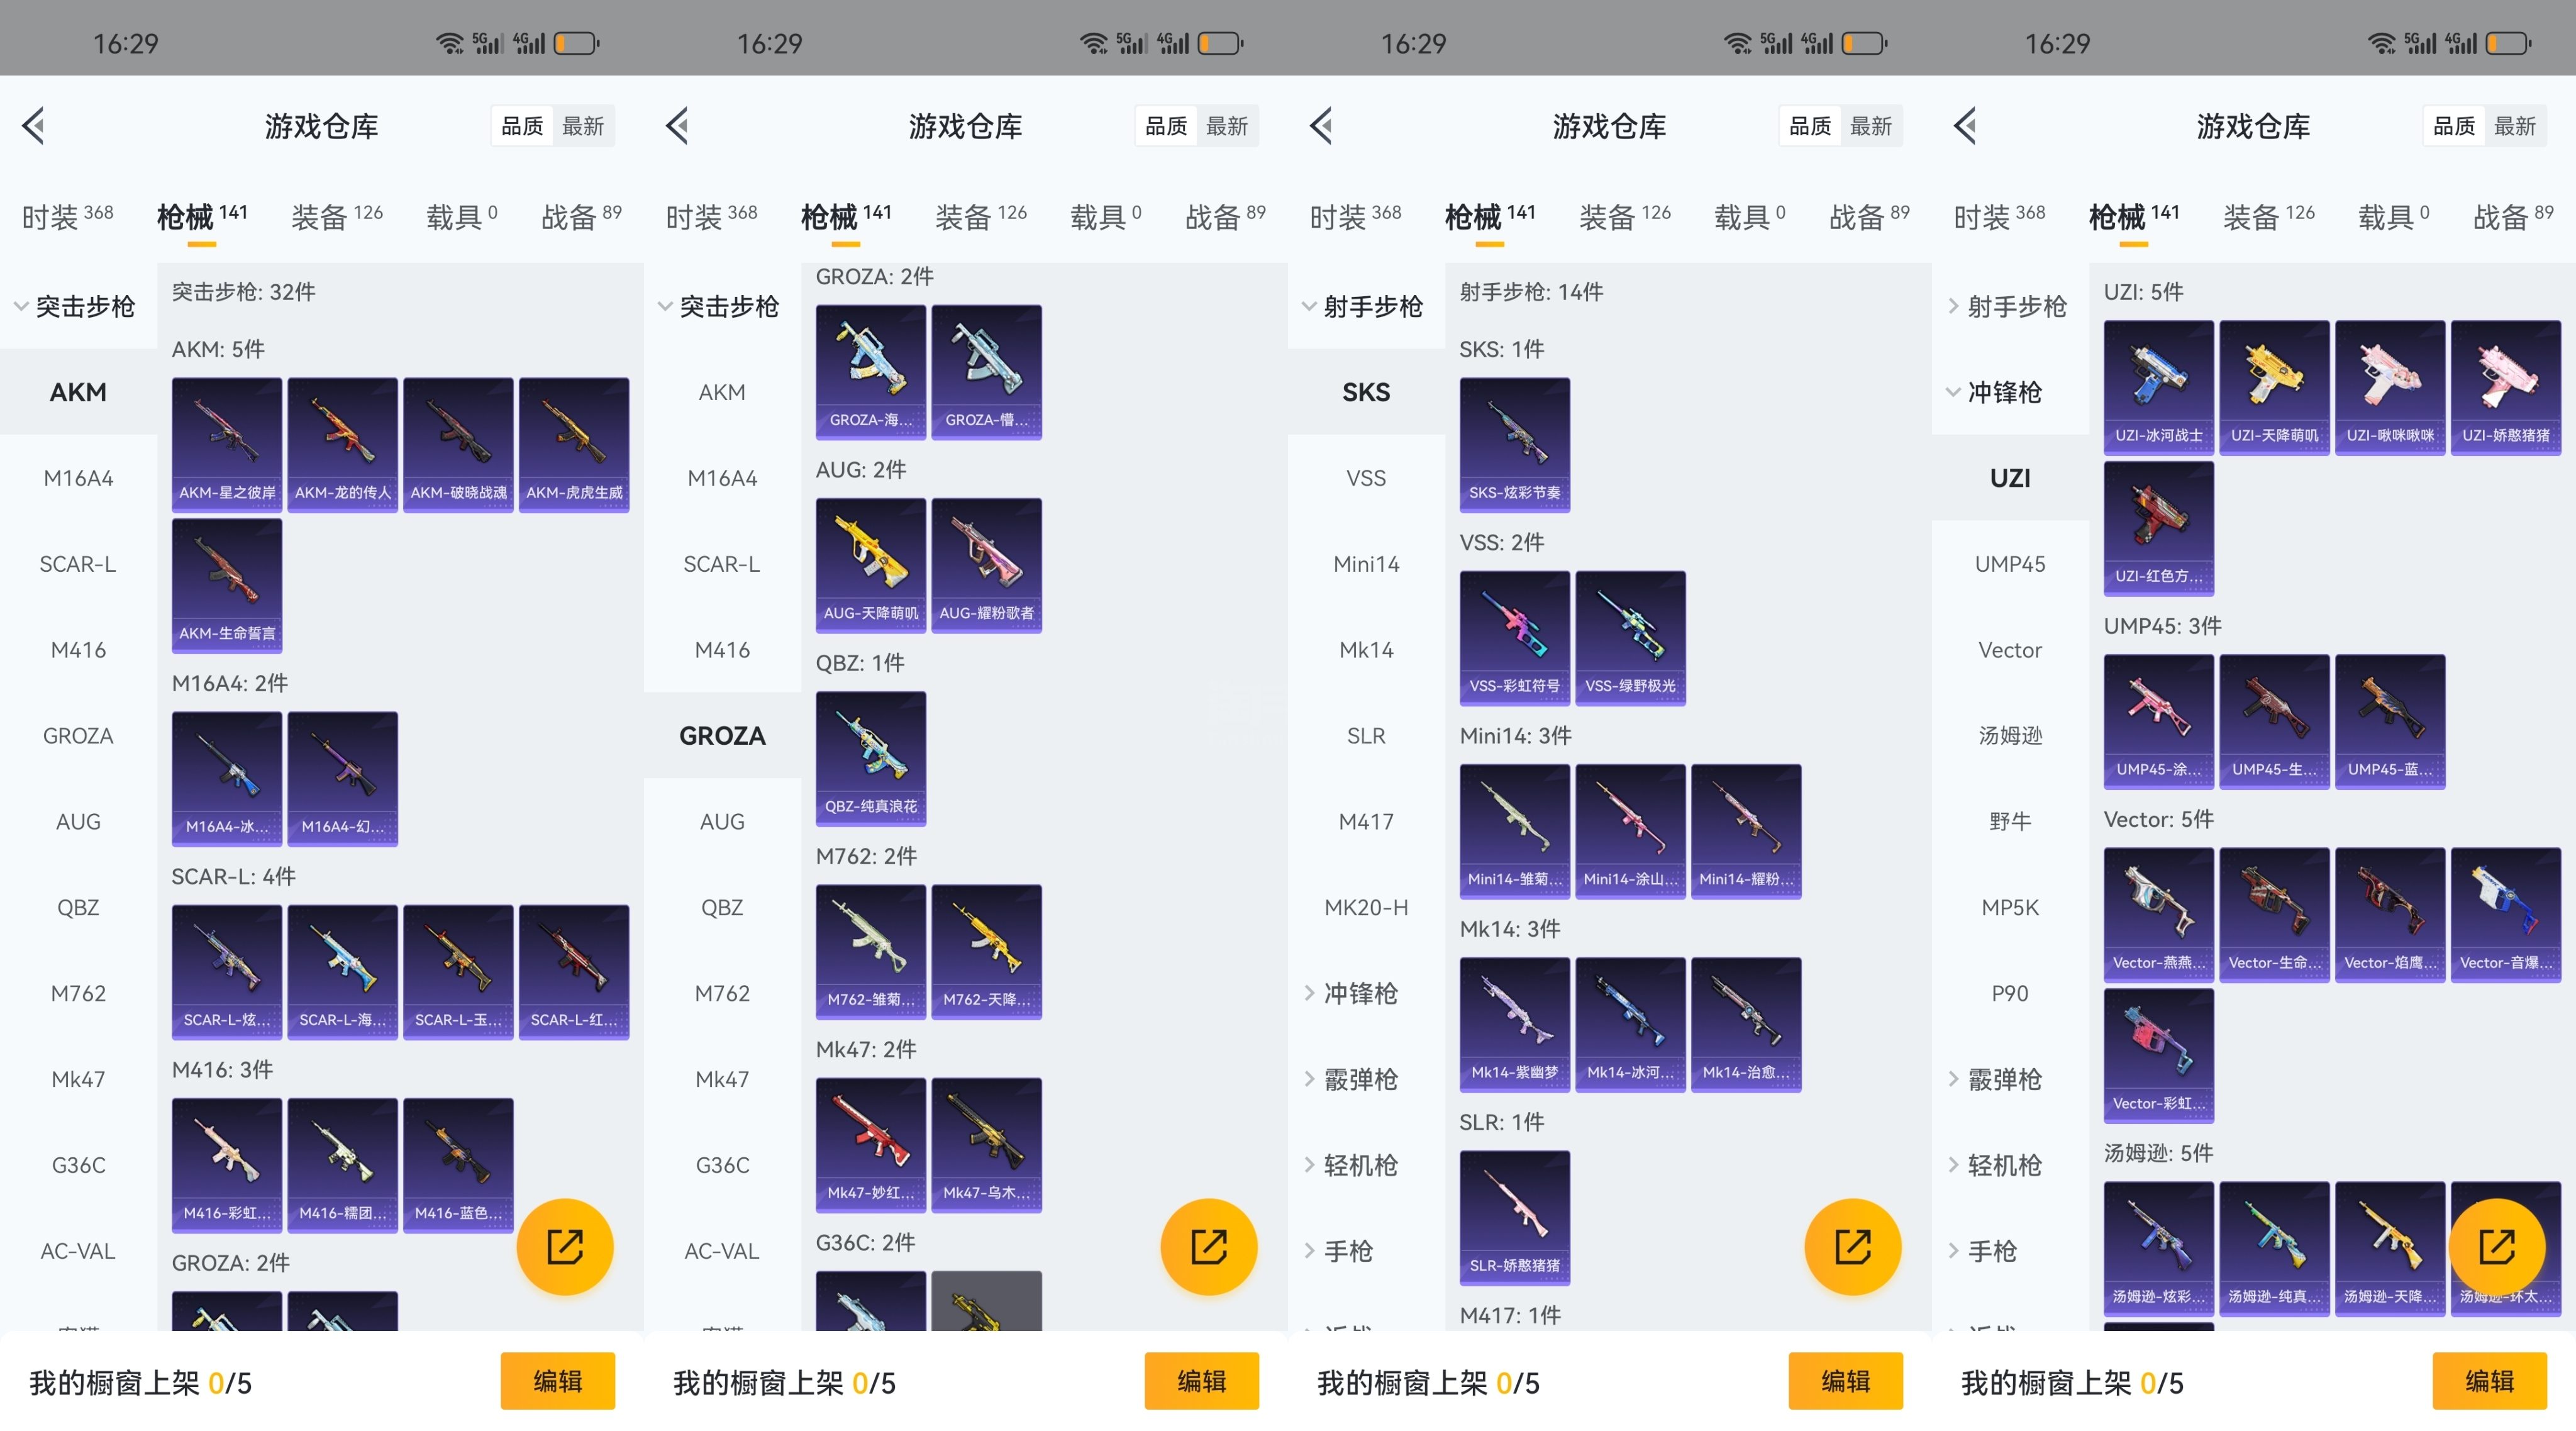This screenshot has height=1431, width=2576.
Task: Tap the orange share icon beside Mk47-乌木
Action: click(1209, 1247)
